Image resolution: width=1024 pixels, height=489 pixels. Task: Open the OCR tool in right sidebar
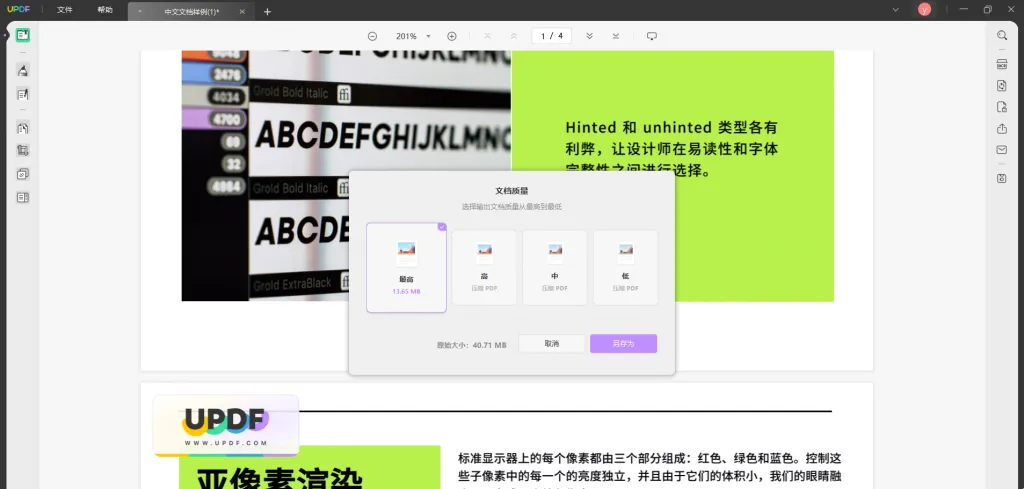pos(1001,64)
